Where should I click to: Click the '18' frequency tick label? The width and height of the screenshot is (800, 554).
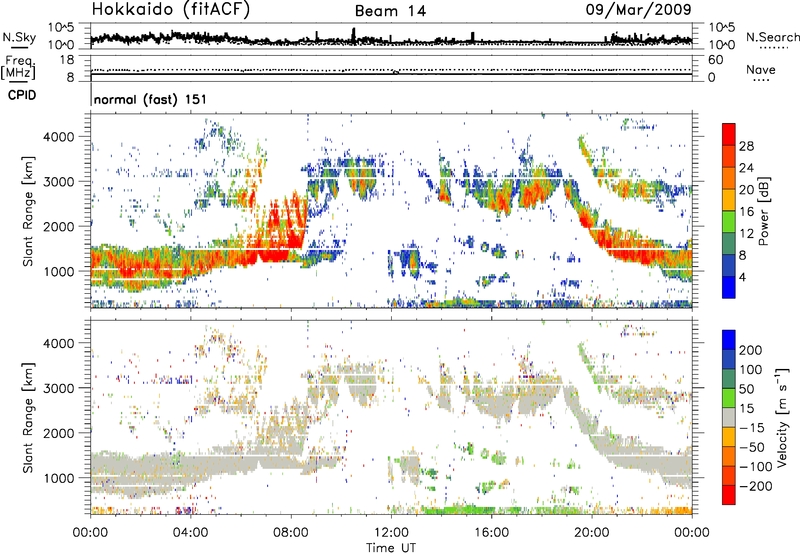tap(67, 60)
